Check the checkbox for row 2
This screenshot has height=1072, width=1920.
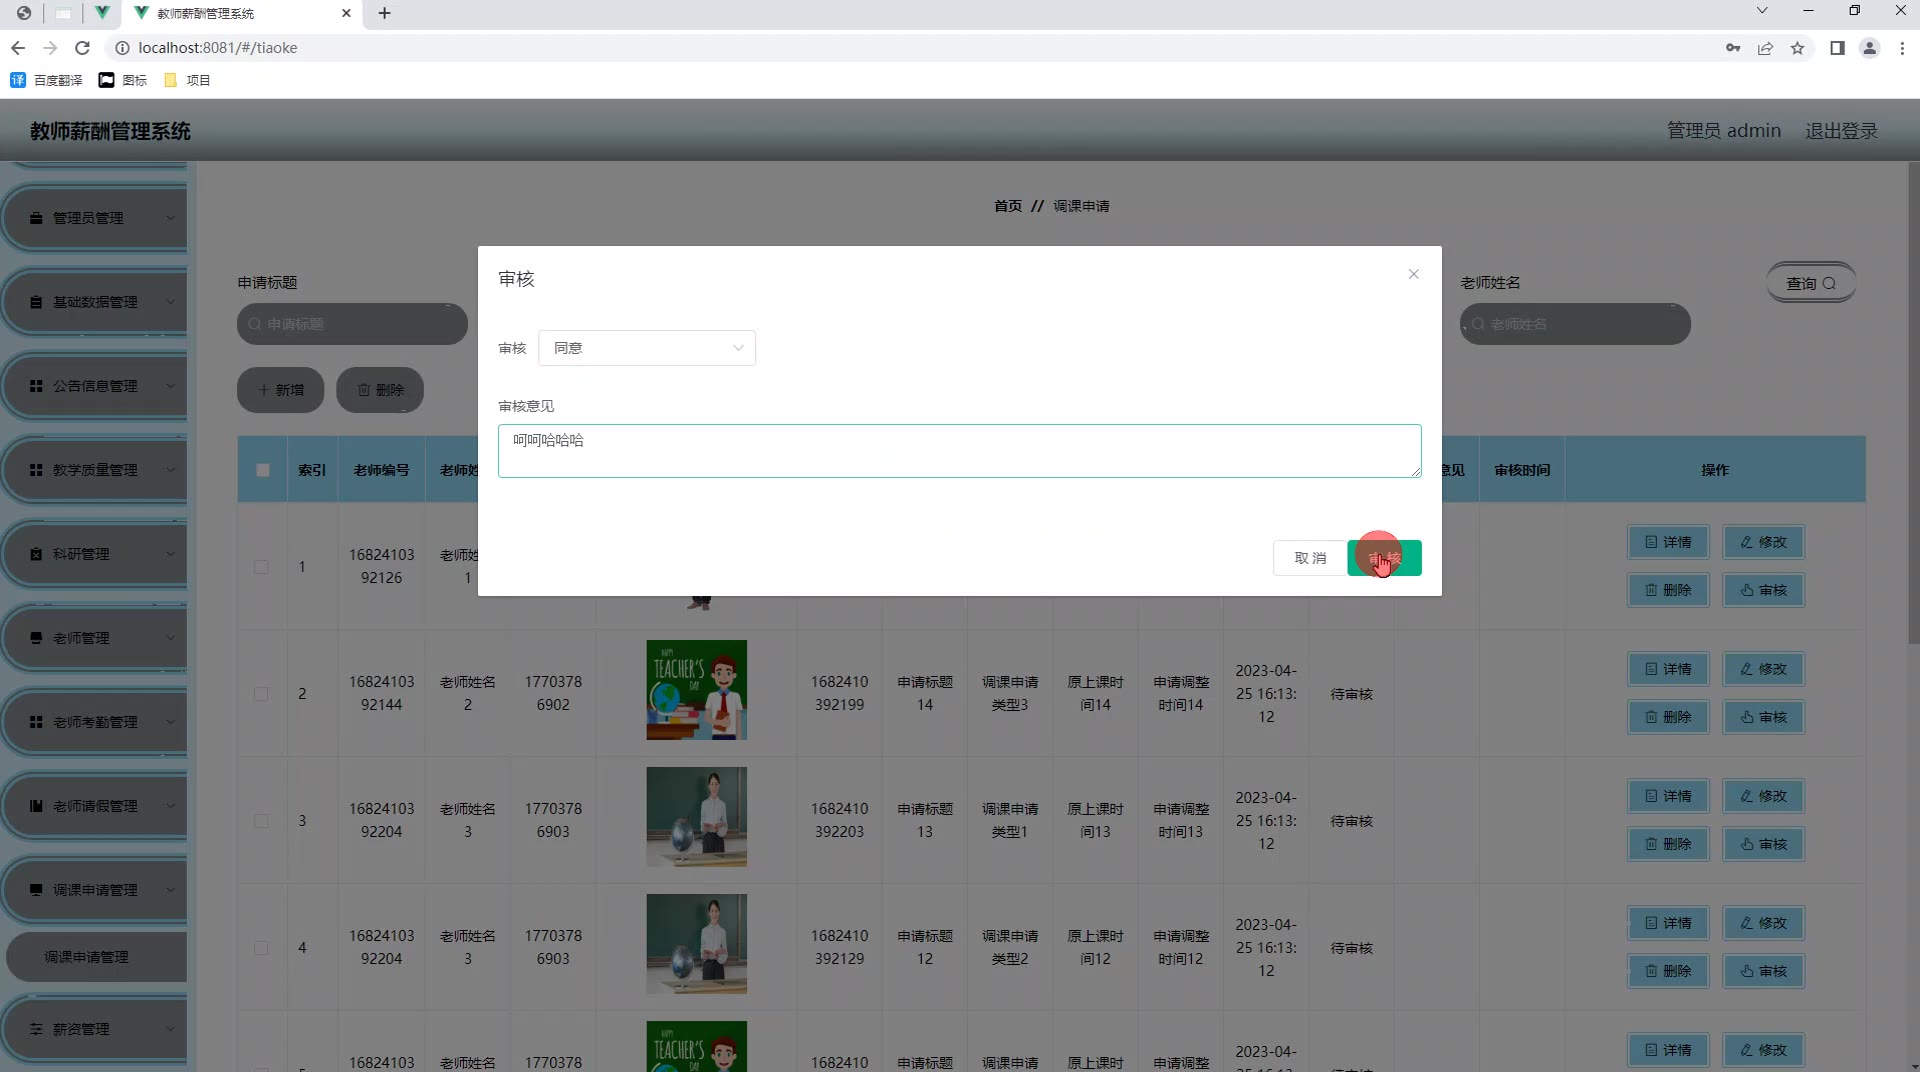point(261,694)
